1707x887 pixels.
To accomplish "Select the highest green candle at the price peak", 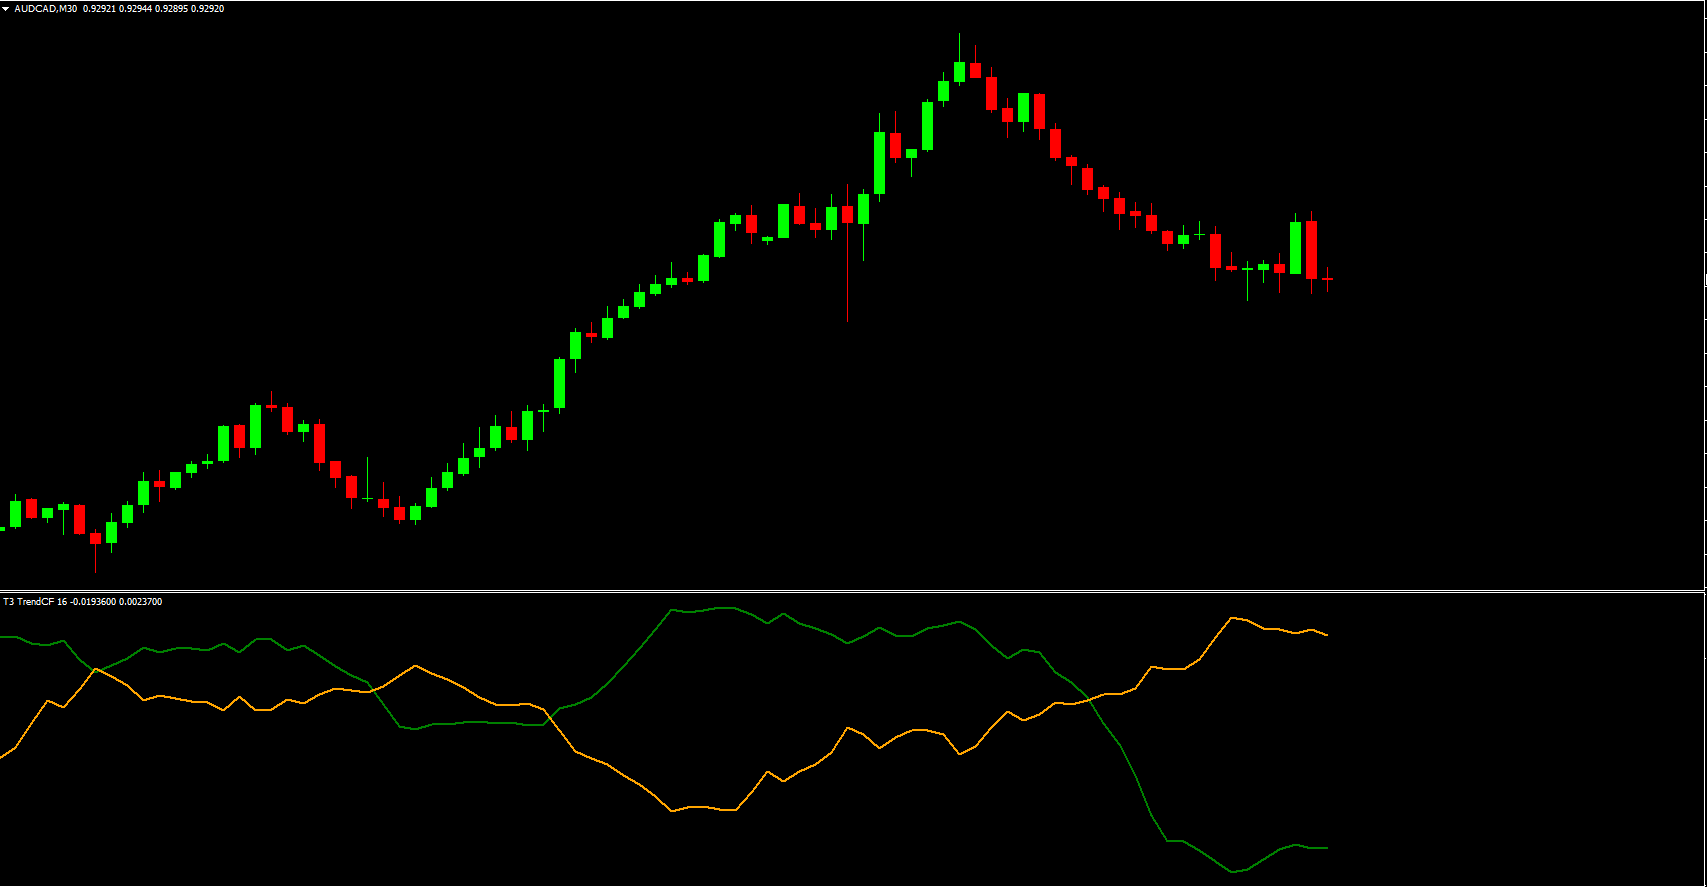I will point(959,71).
